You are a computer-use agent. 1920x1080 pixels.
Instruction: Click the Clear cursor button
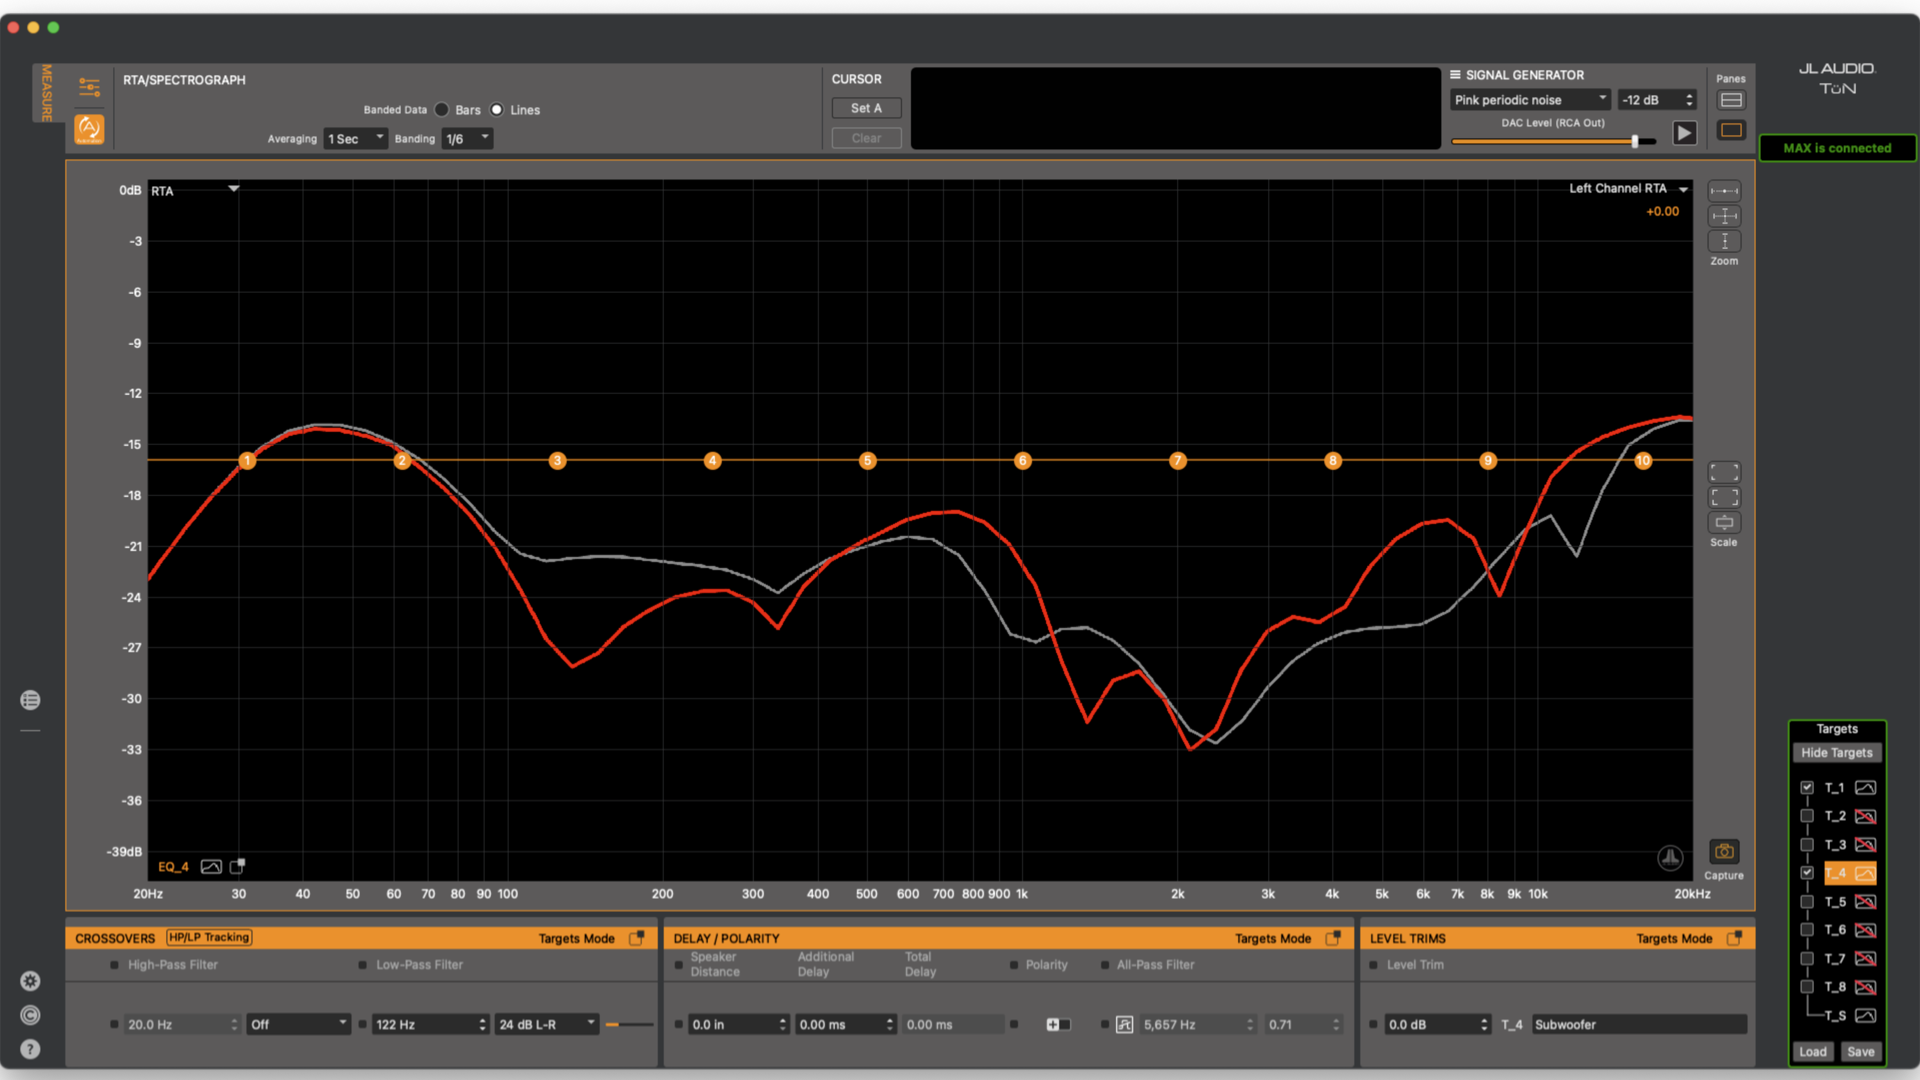coord(867,138)
